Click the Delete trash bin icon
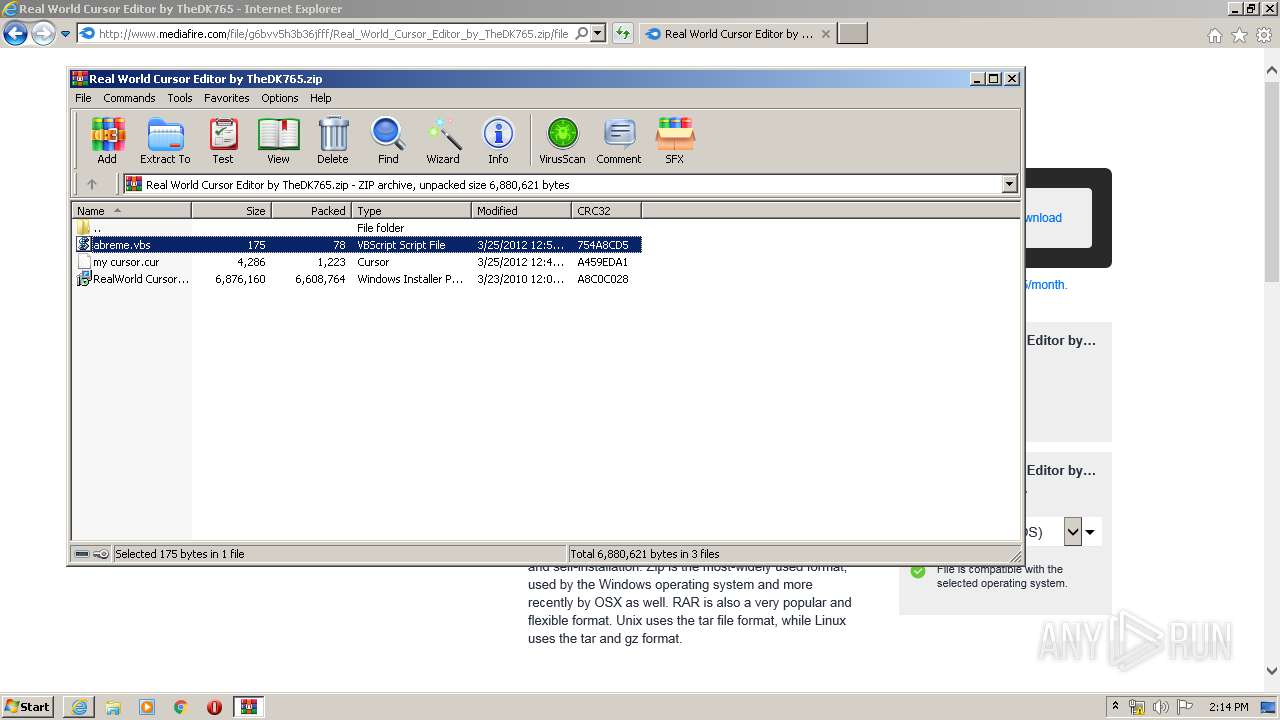 333,140
